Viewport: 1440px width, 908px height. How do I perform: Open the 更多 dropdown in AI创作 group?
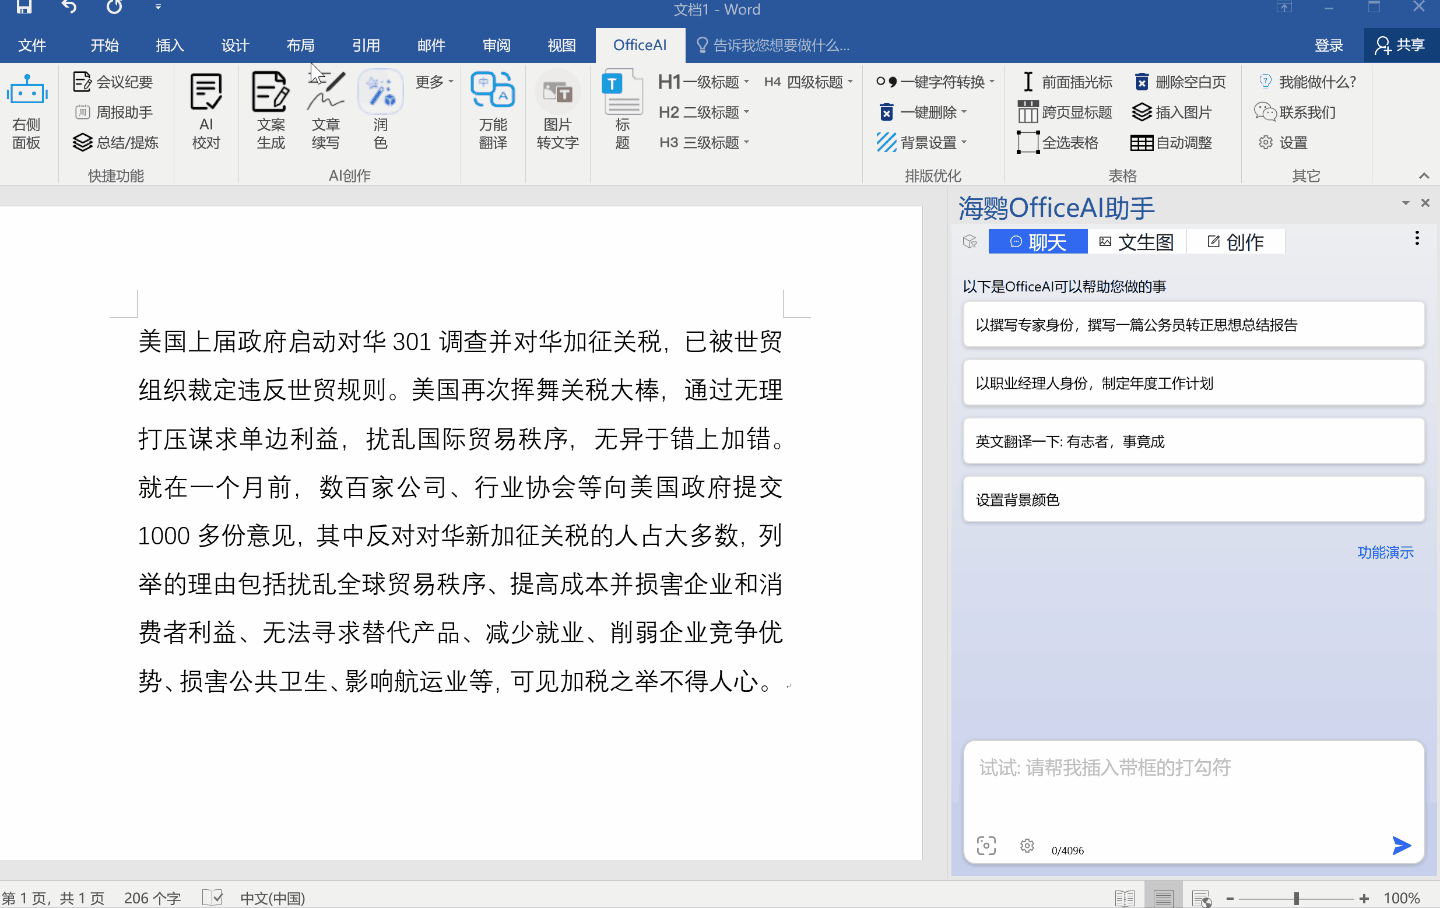(431, 81)
